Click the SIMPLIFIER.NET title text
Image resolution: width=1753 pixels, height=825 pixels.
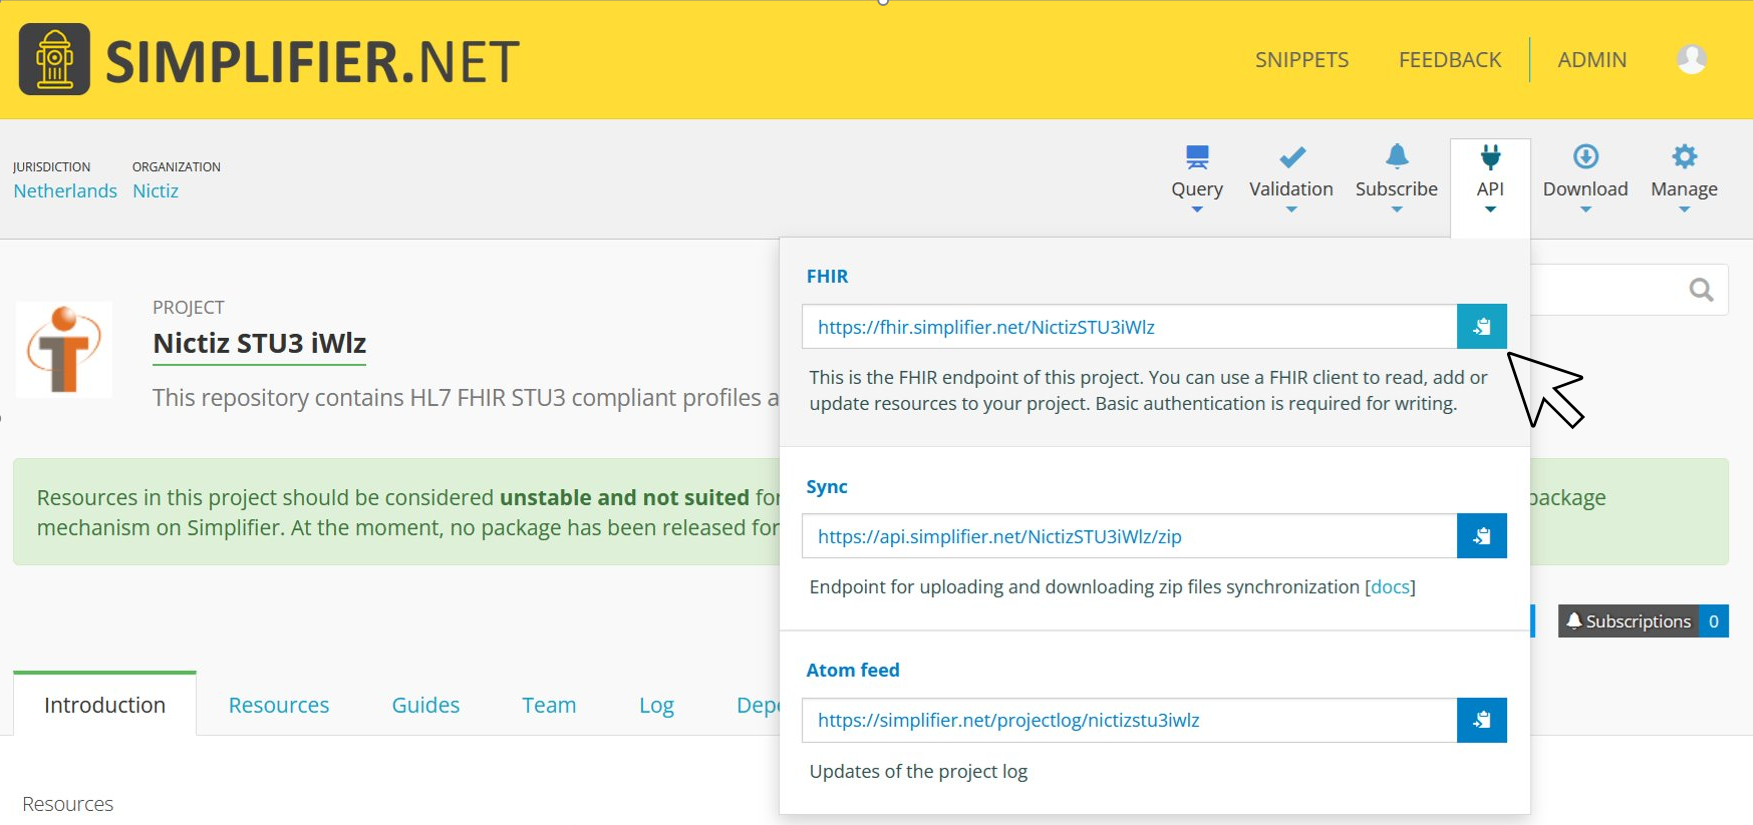pyautogui.click(x=312, y=61)
